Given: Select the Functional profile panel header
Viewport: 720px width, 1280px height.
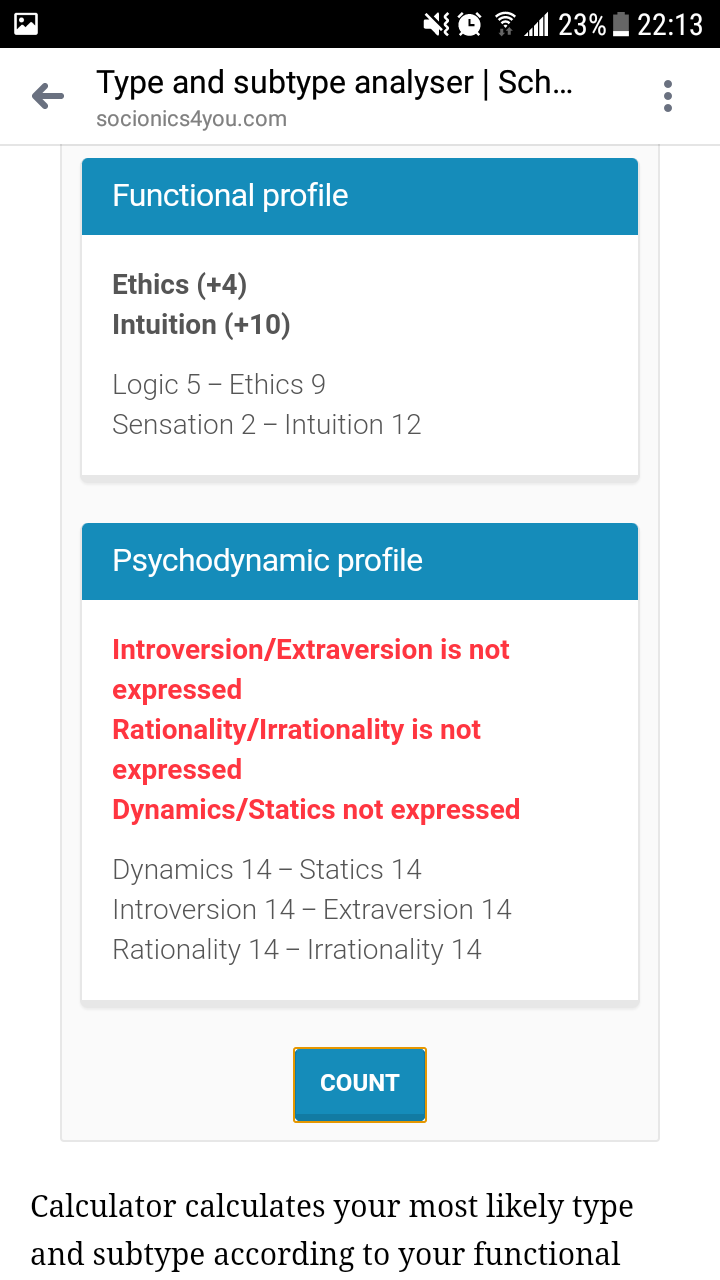Looking at the screenshot, I should coord(360,196).
